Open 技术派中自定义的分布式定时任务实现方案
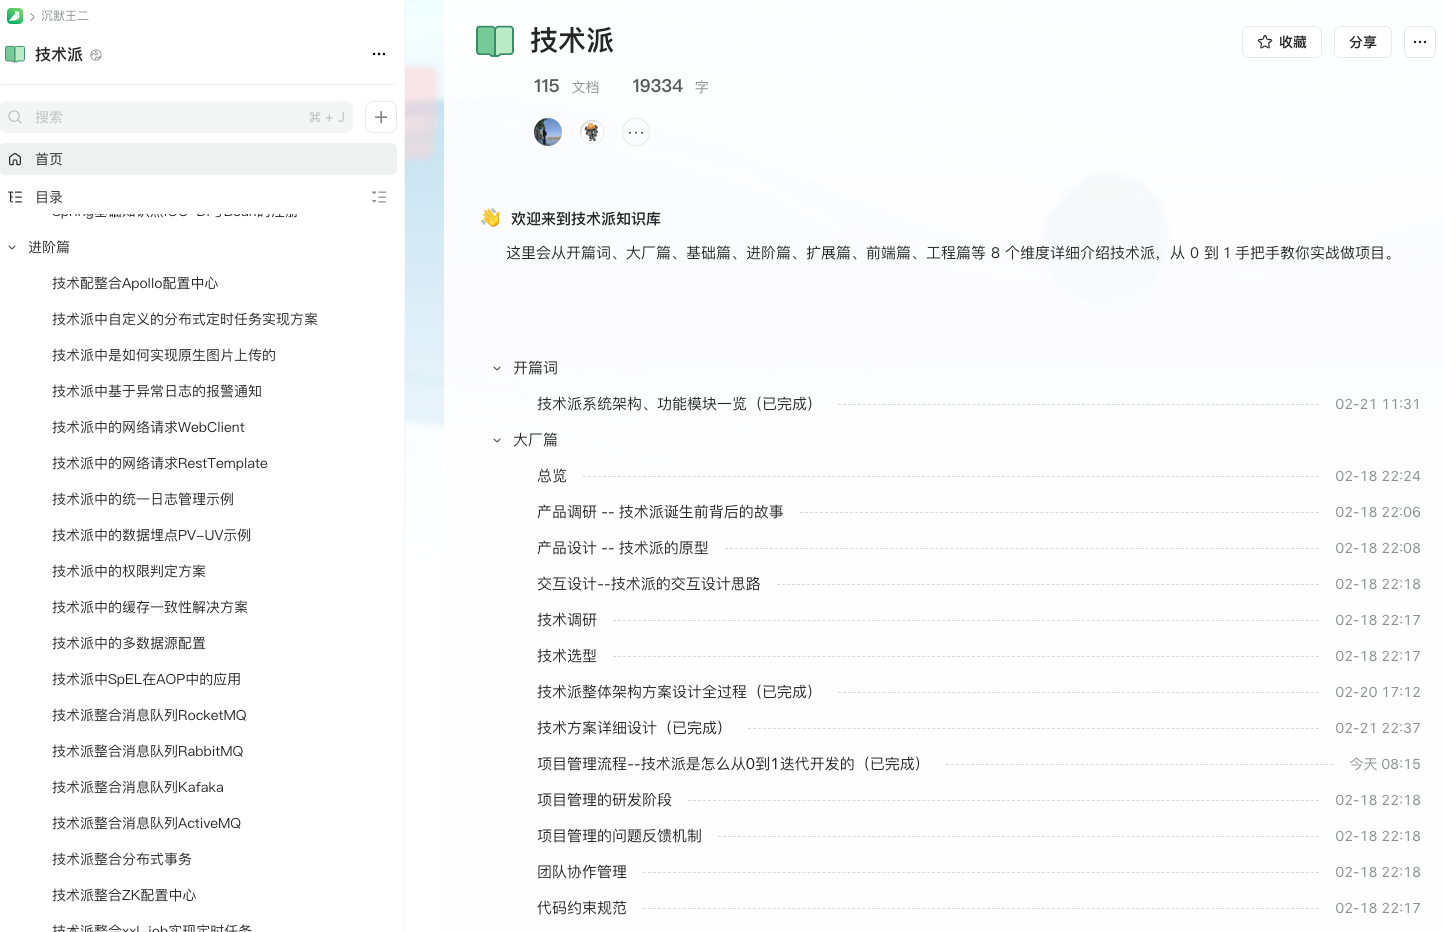Screen dimensions: 1444x932 coord(185,319)
